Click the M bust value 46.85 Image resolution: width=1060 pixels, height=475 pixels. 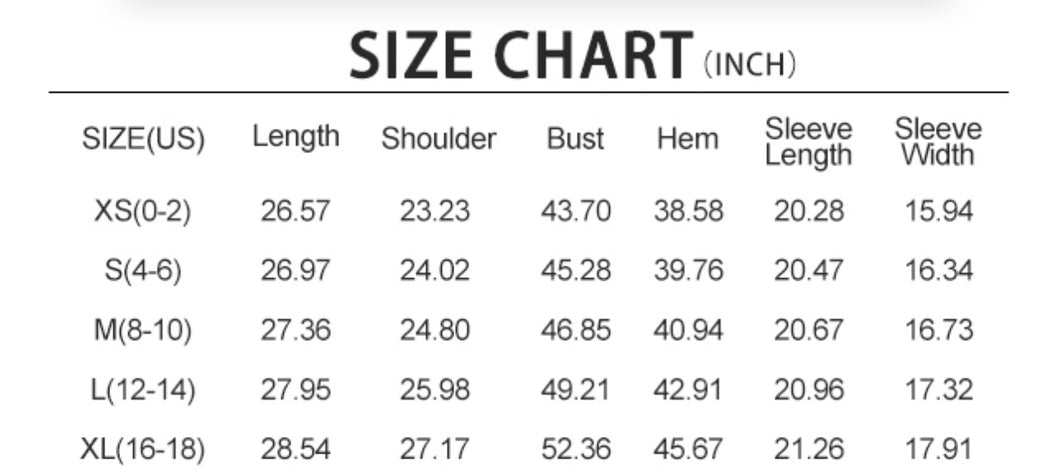pos(575,330)
